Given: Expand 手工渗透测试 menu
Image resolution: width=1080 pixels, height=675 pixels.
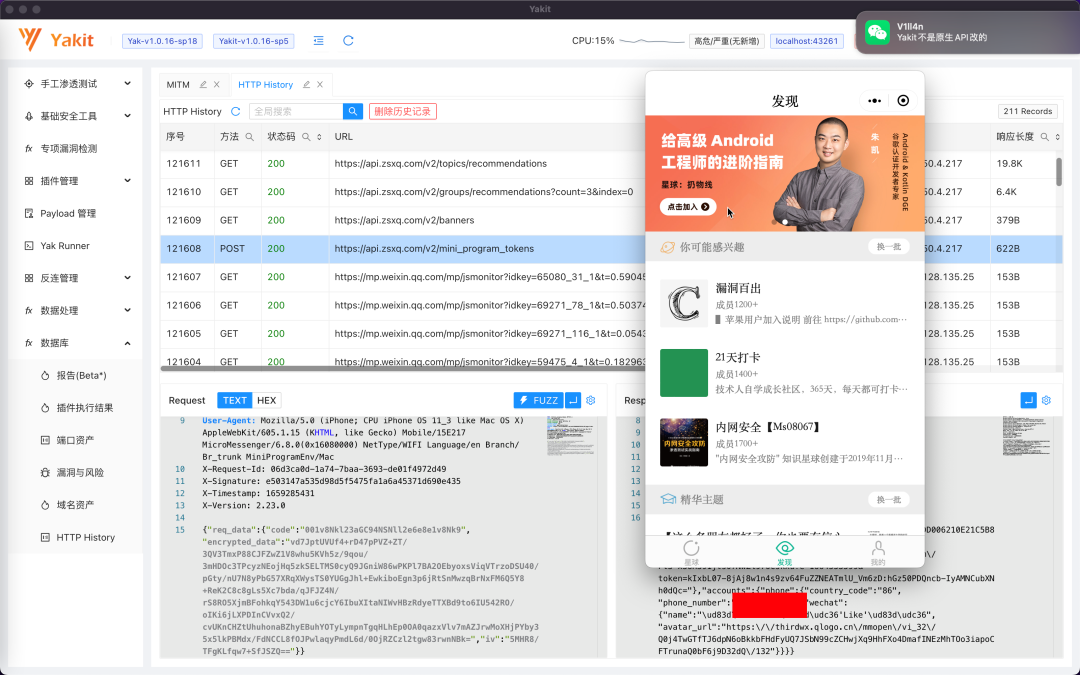Looking at the screenshot, I should [77, 83].
